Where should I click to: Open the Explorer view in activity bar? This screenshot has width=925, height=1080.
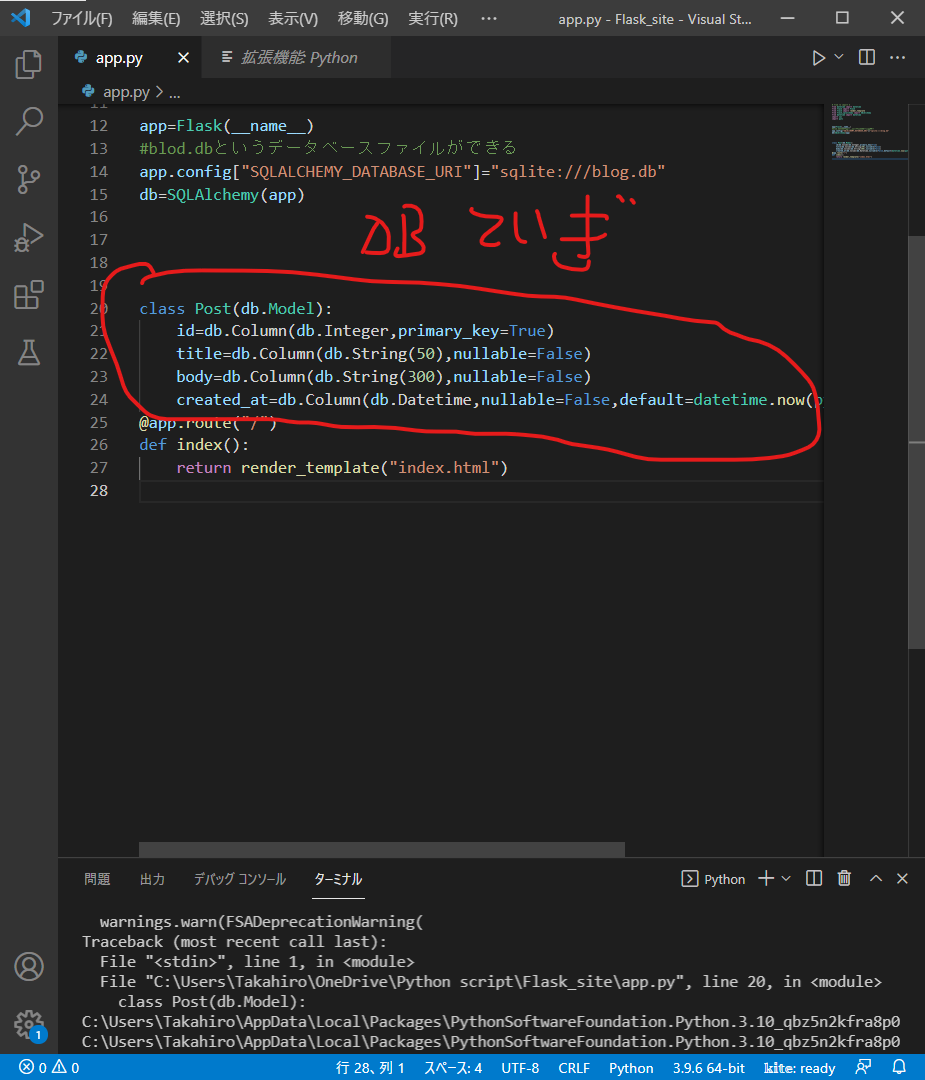pos(29,65)
